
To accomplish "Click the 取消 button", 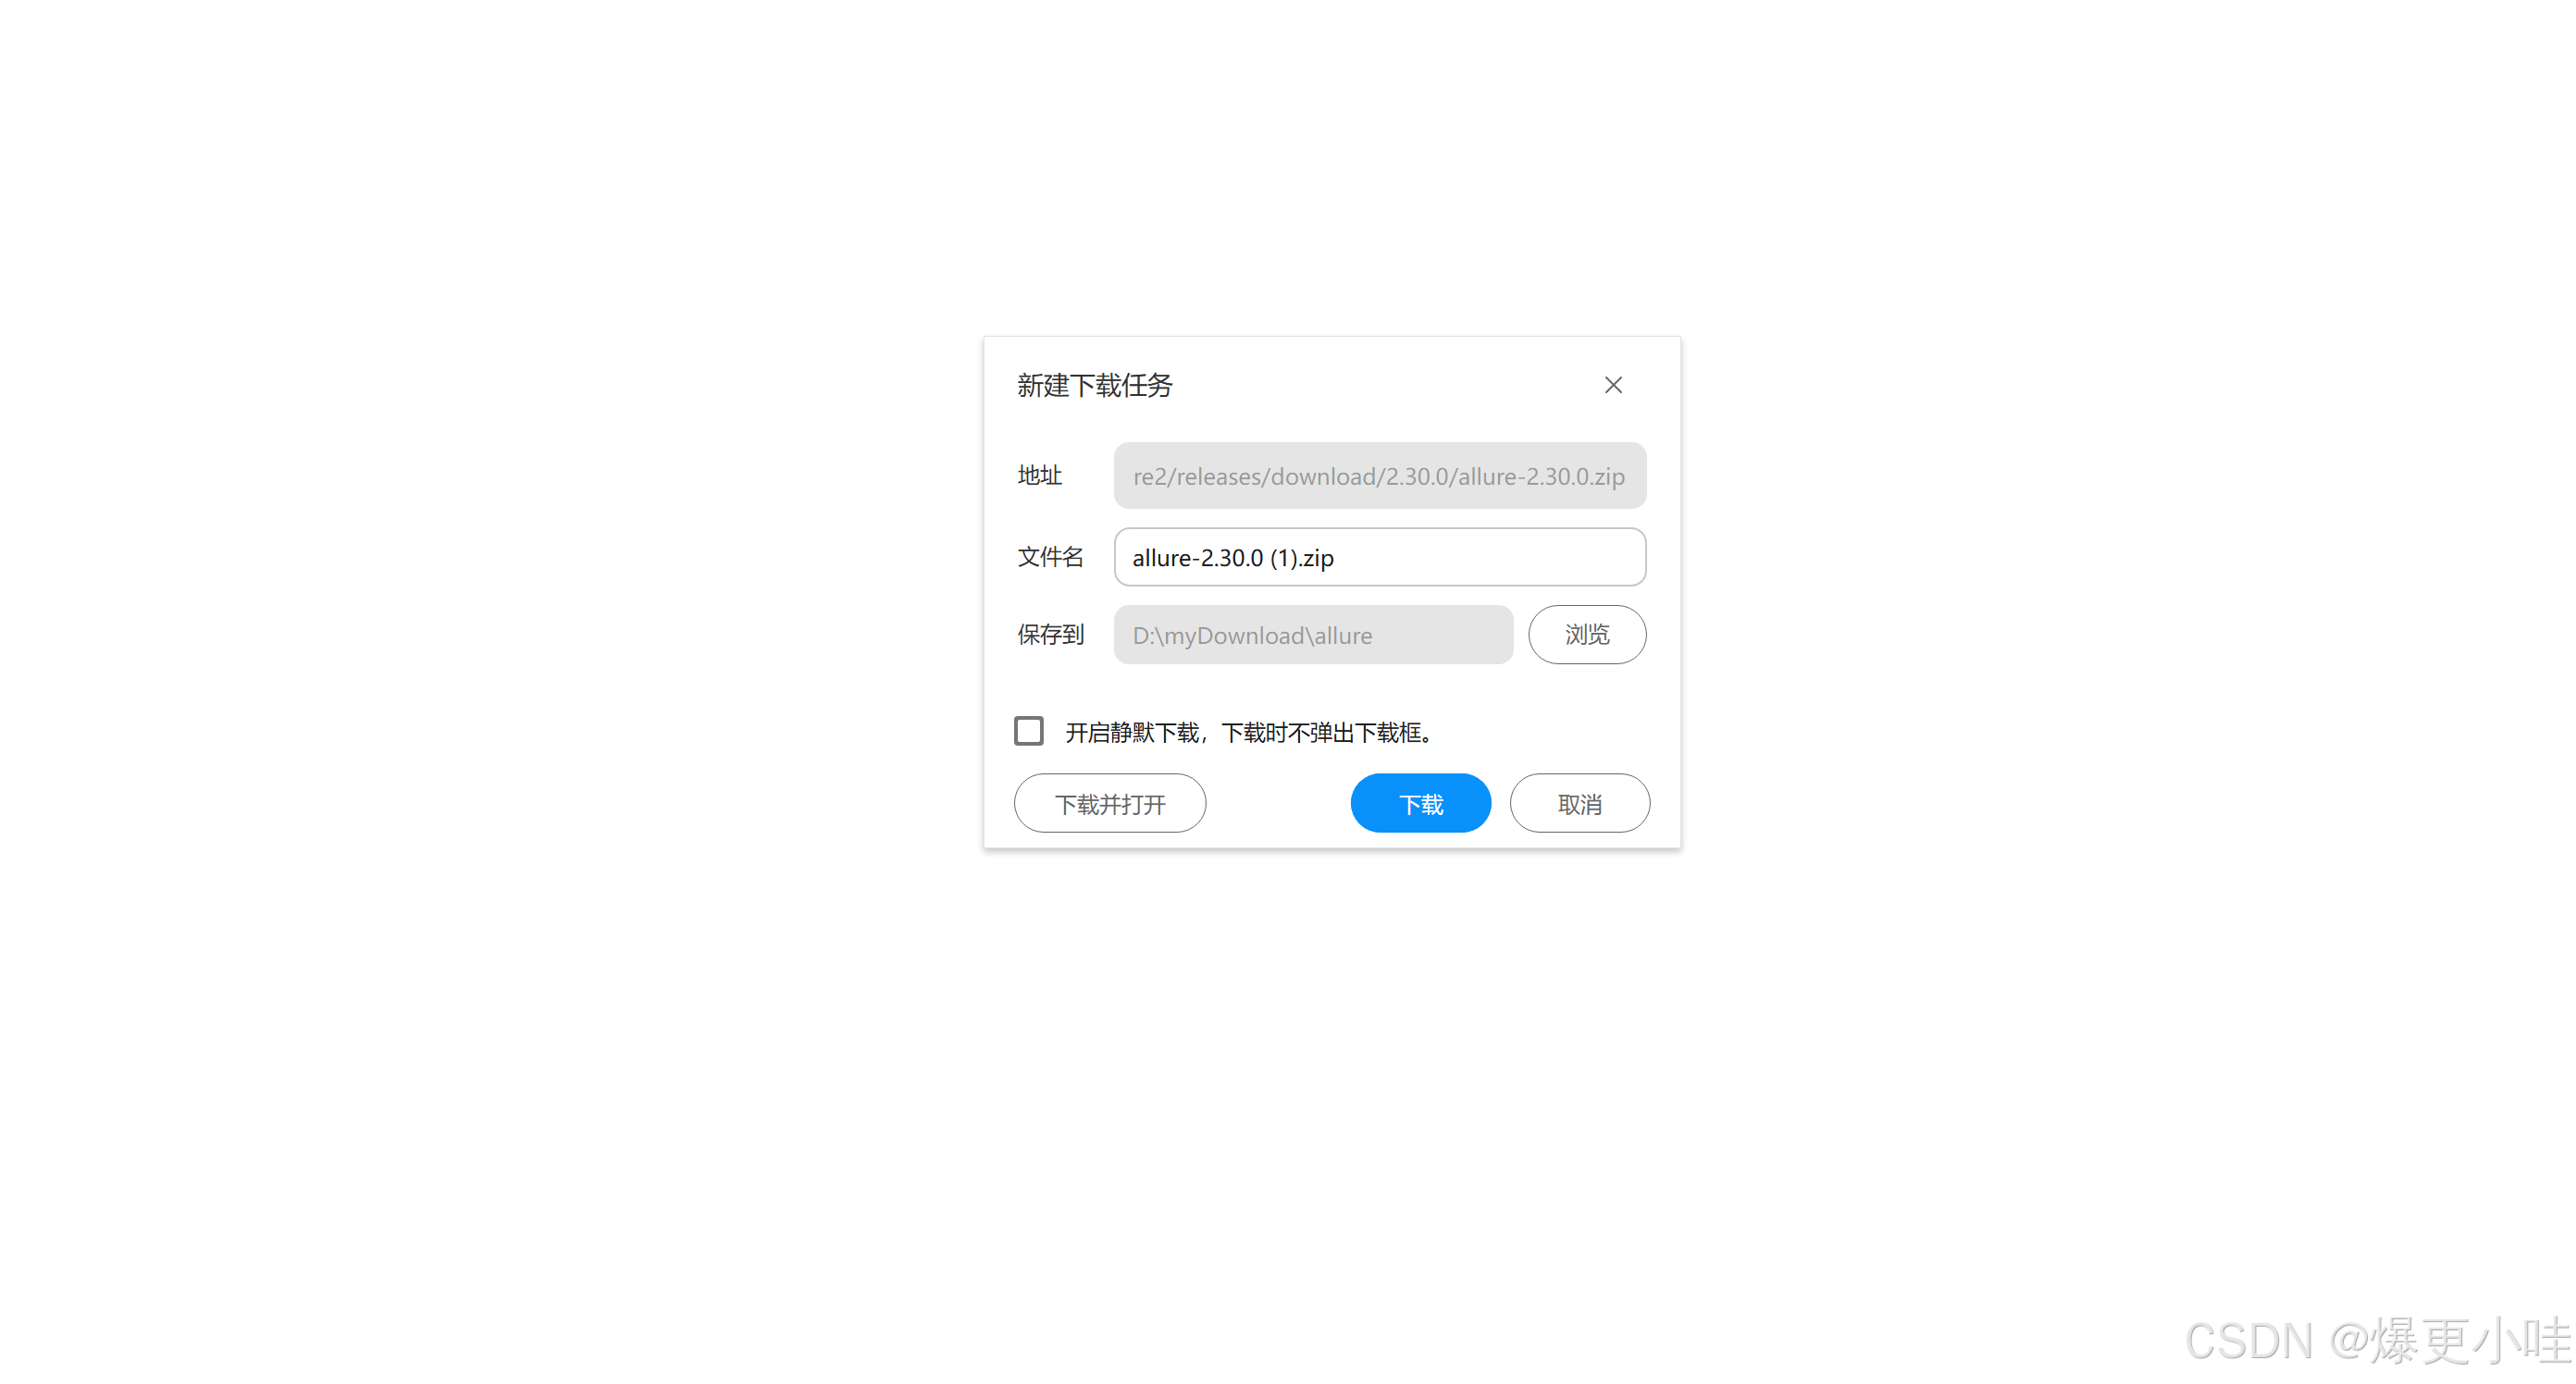I will tap(1579, 803).
